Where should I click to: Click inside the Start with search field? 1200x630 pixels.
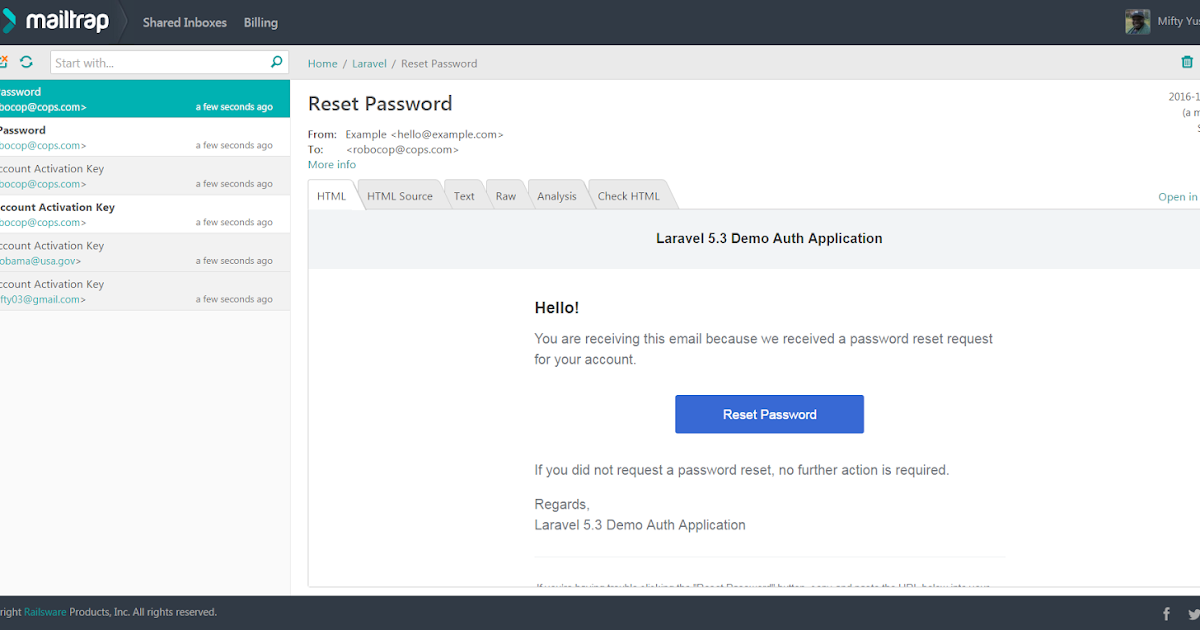150,61
